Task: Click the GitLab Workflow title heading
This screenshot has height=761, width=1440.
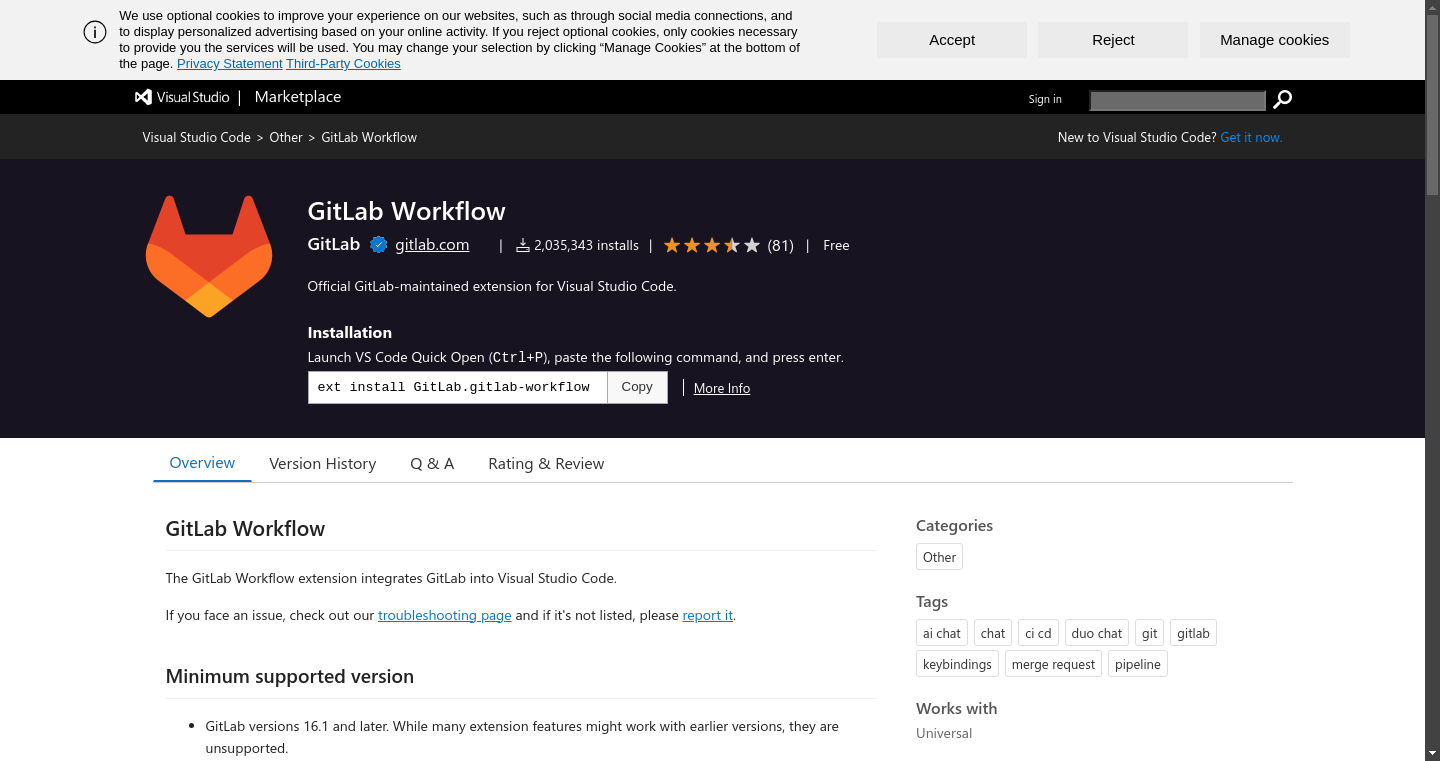Action: [x=407, y=211]
